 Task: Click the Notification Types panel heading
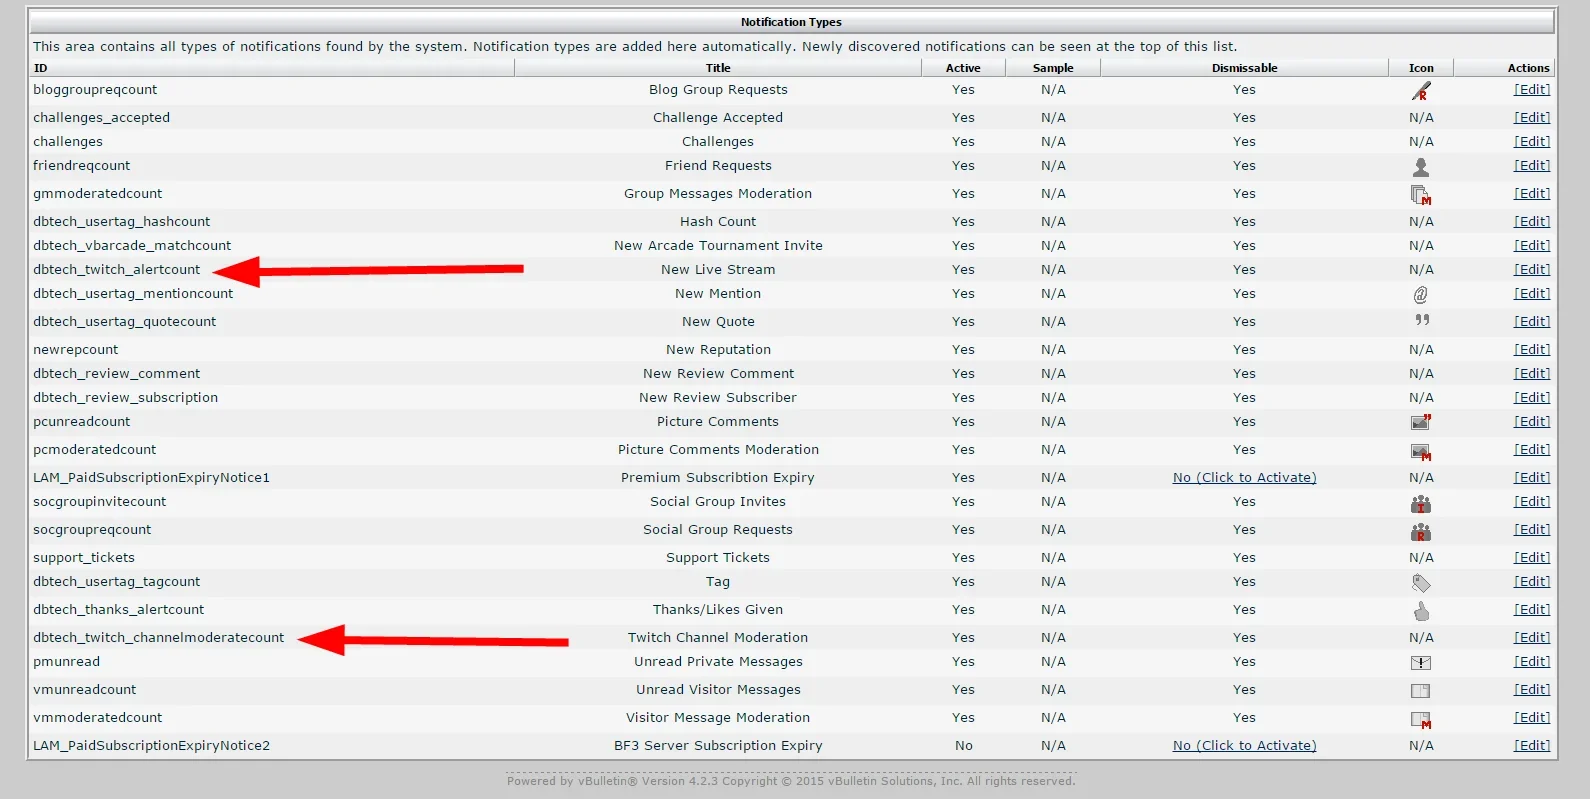point(791,22)
